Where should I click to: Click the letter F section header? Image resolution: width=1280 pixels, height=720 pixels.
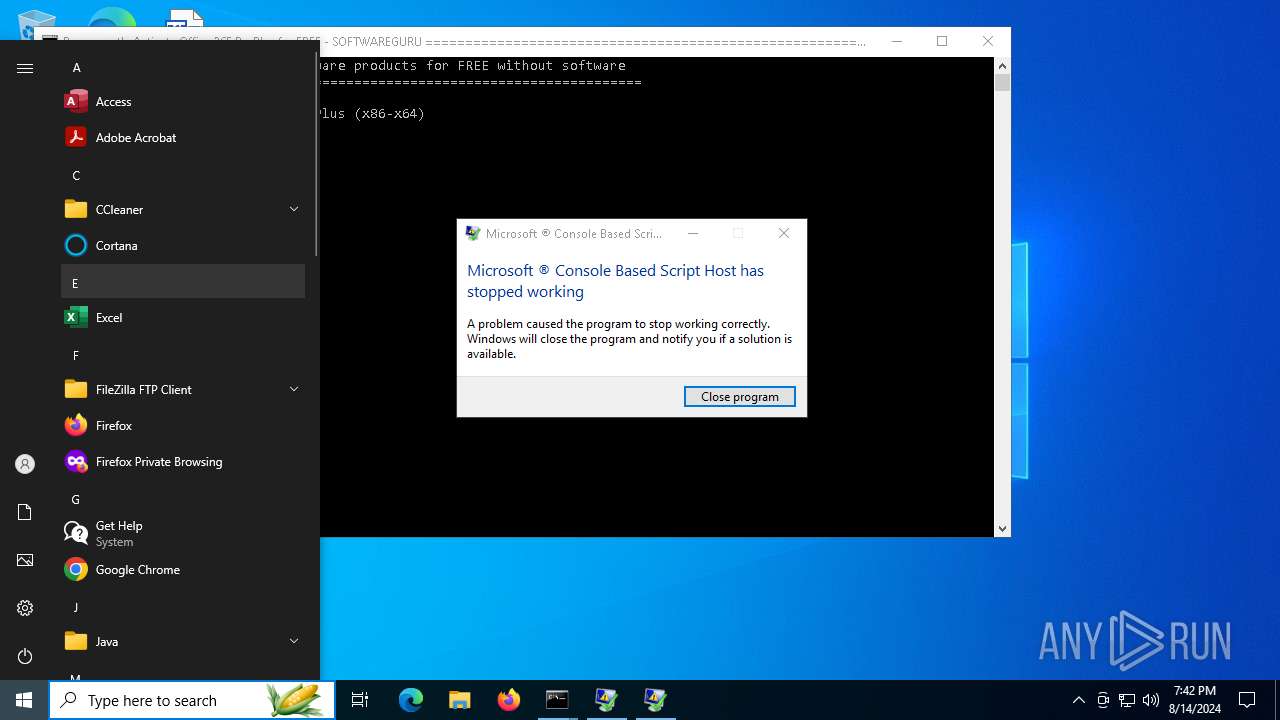[x=183, y=355]
